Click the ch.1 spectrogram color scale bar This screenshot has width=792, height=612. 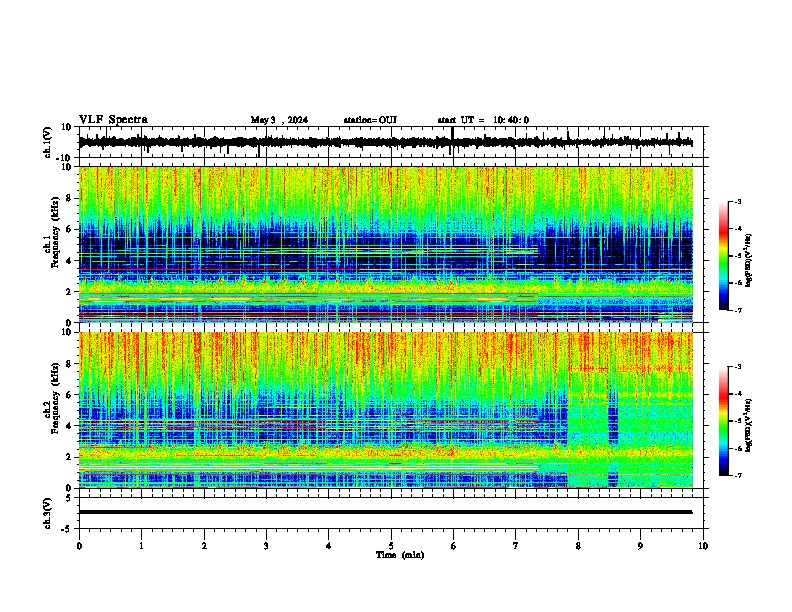coord(723,256)
